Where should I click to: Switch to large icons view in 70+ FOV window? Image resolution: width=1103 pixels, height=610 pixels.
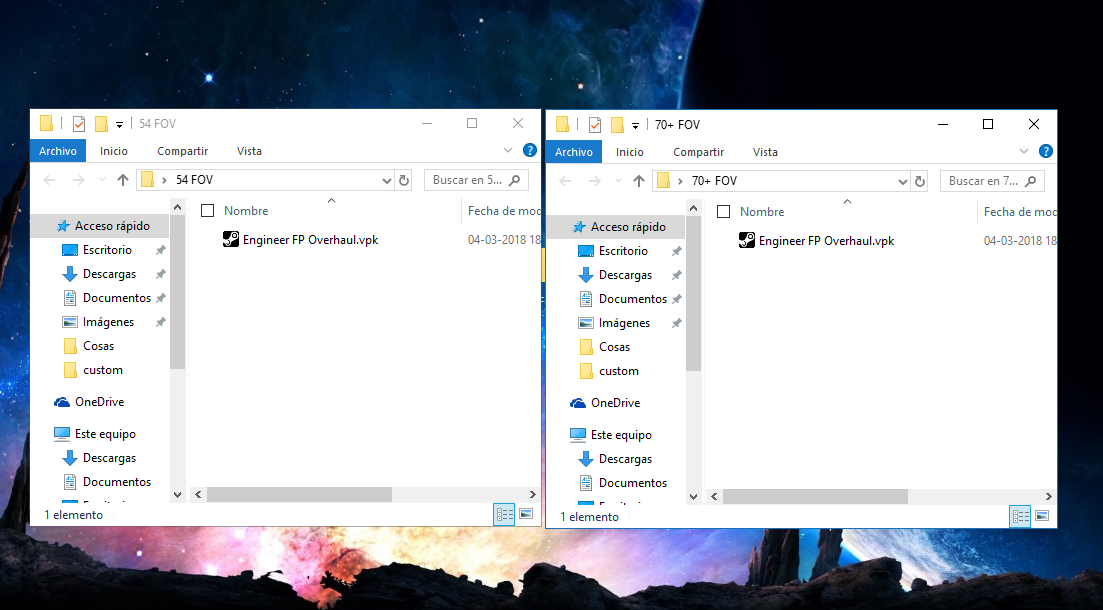(x=1042, y=516)
